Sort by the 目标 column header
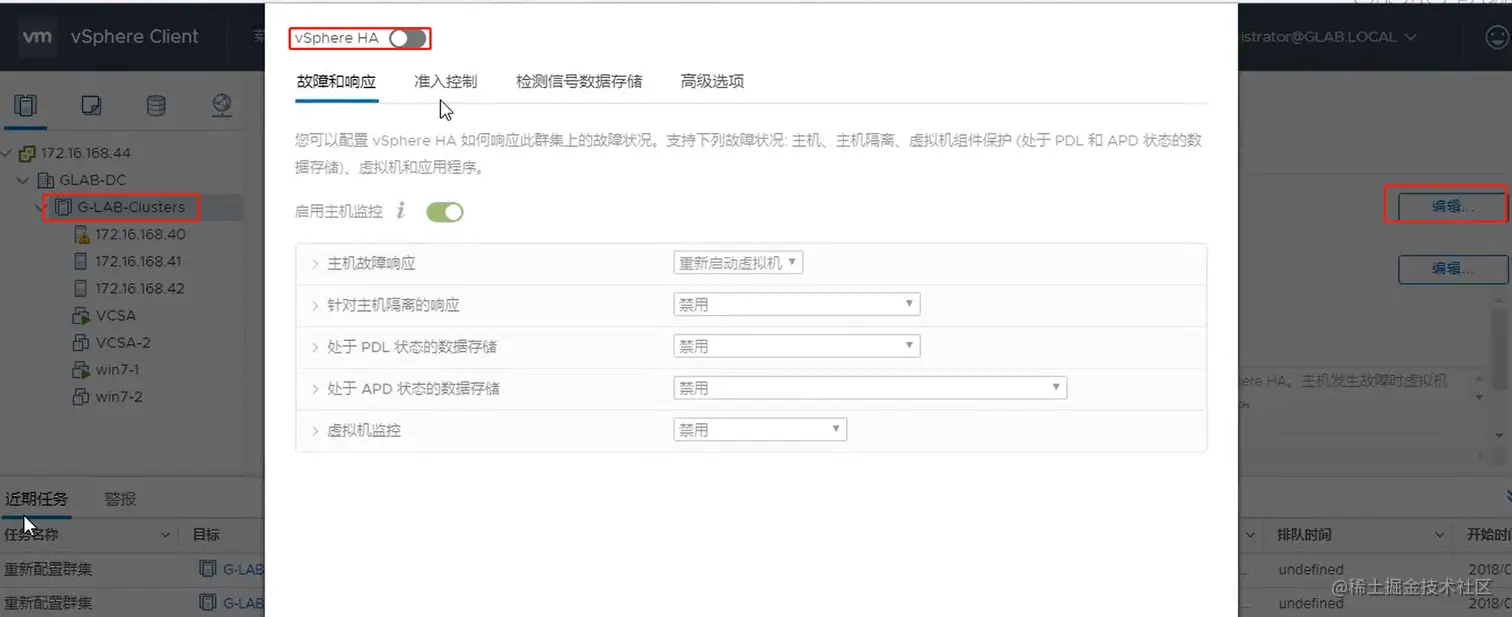 pyautogui.click(x=206, y=535)
